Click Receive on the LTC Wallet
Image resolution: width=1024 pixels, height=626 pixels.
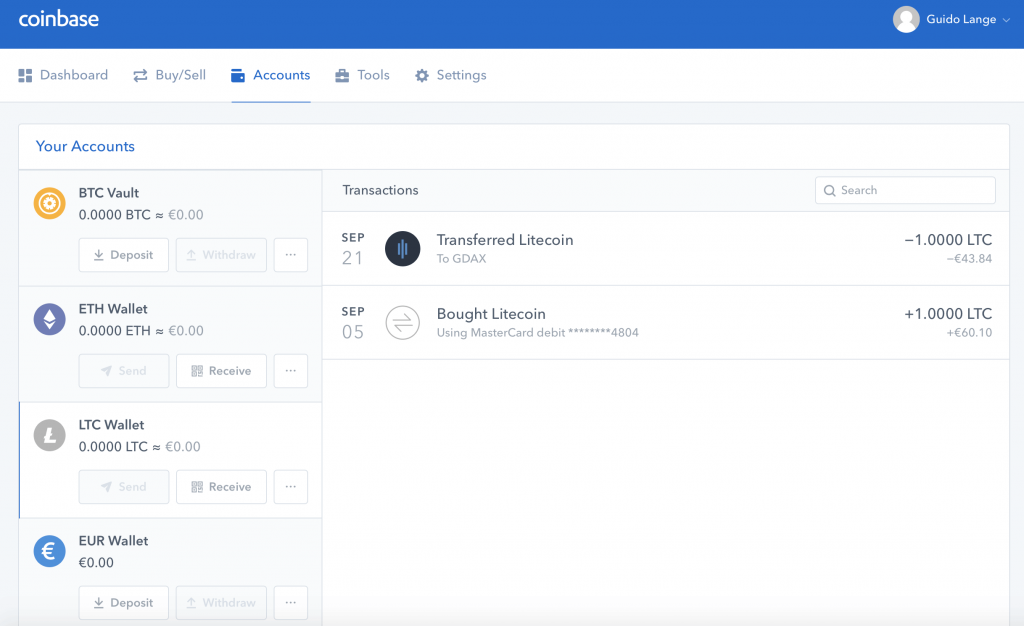click(221, 487)
